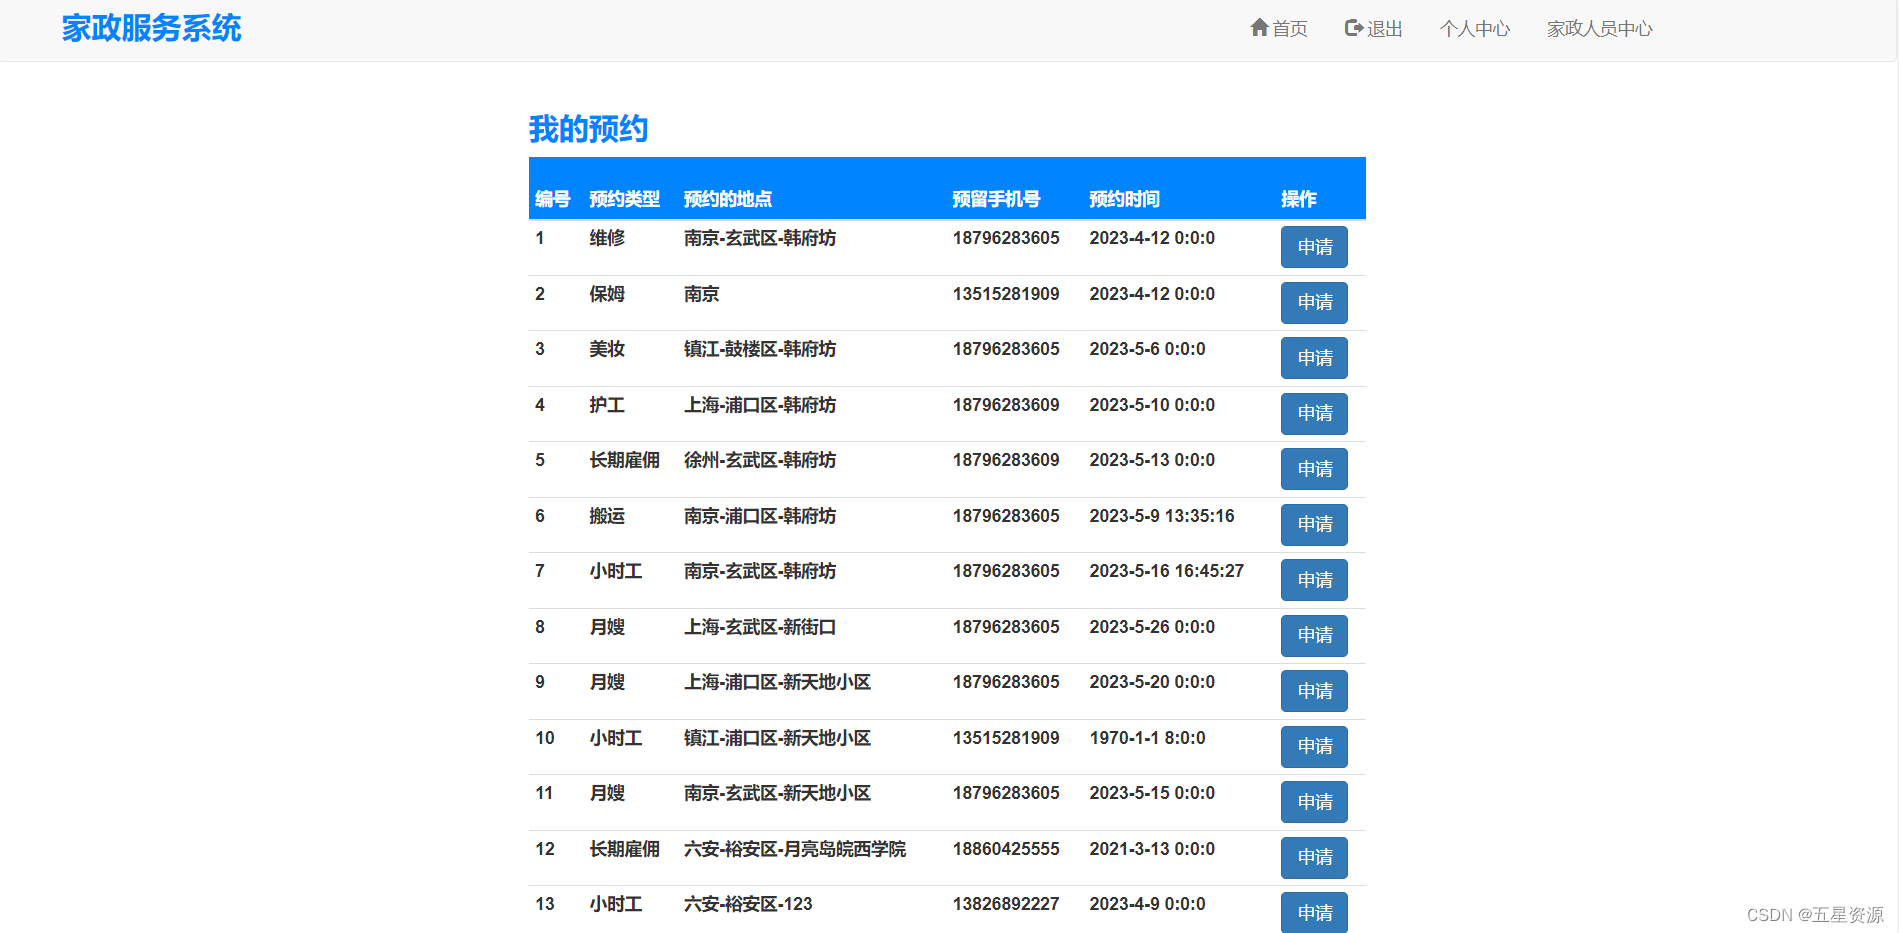Select the 上海-浦口区-新天地小区 location cell
This screenshot has height=933, width=1899.
click(x=777, y=682)
